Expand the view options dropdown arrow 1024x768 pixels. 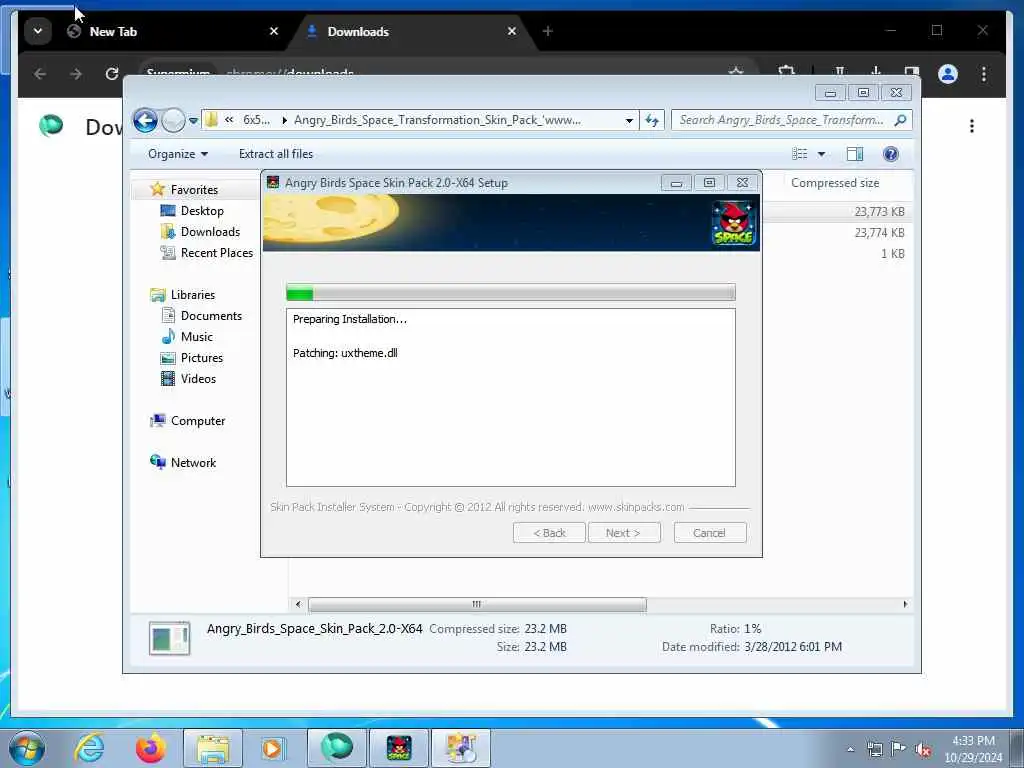pyautogui.click(x=822, y=154)
